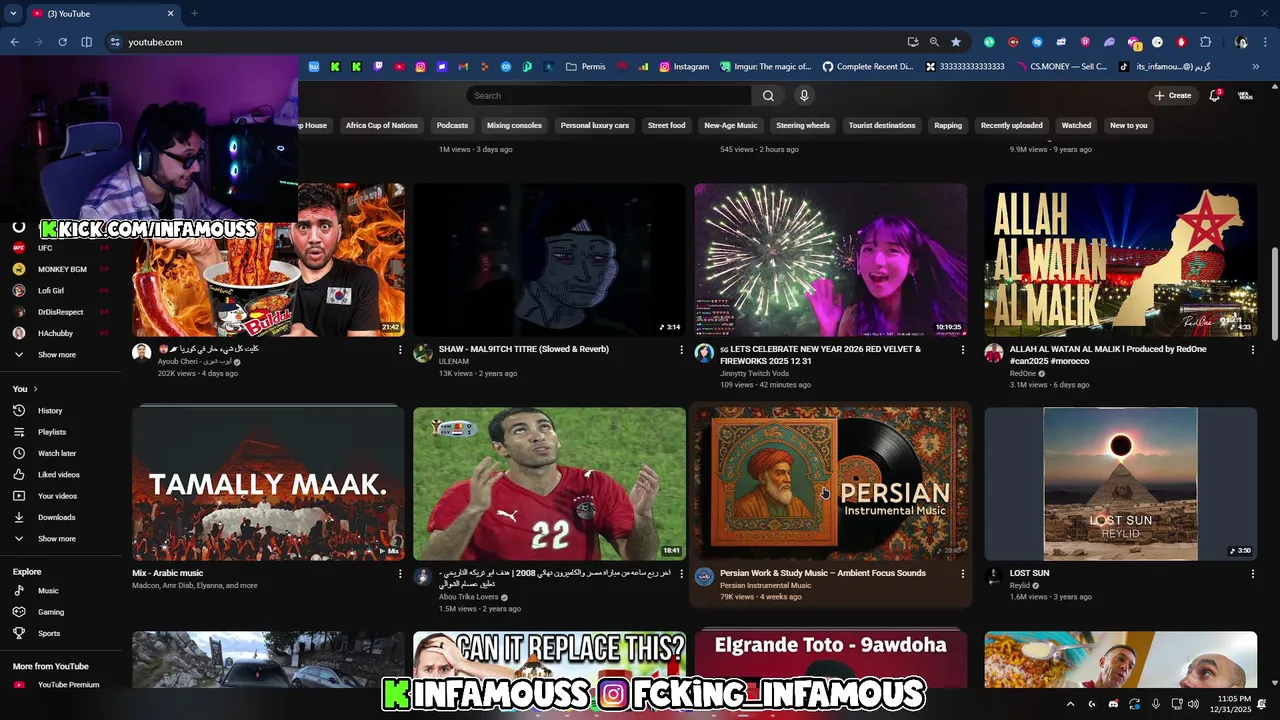Click the Create button
The height and width of the screenshot is (720, 1280).
click(x=1173, y=96)
